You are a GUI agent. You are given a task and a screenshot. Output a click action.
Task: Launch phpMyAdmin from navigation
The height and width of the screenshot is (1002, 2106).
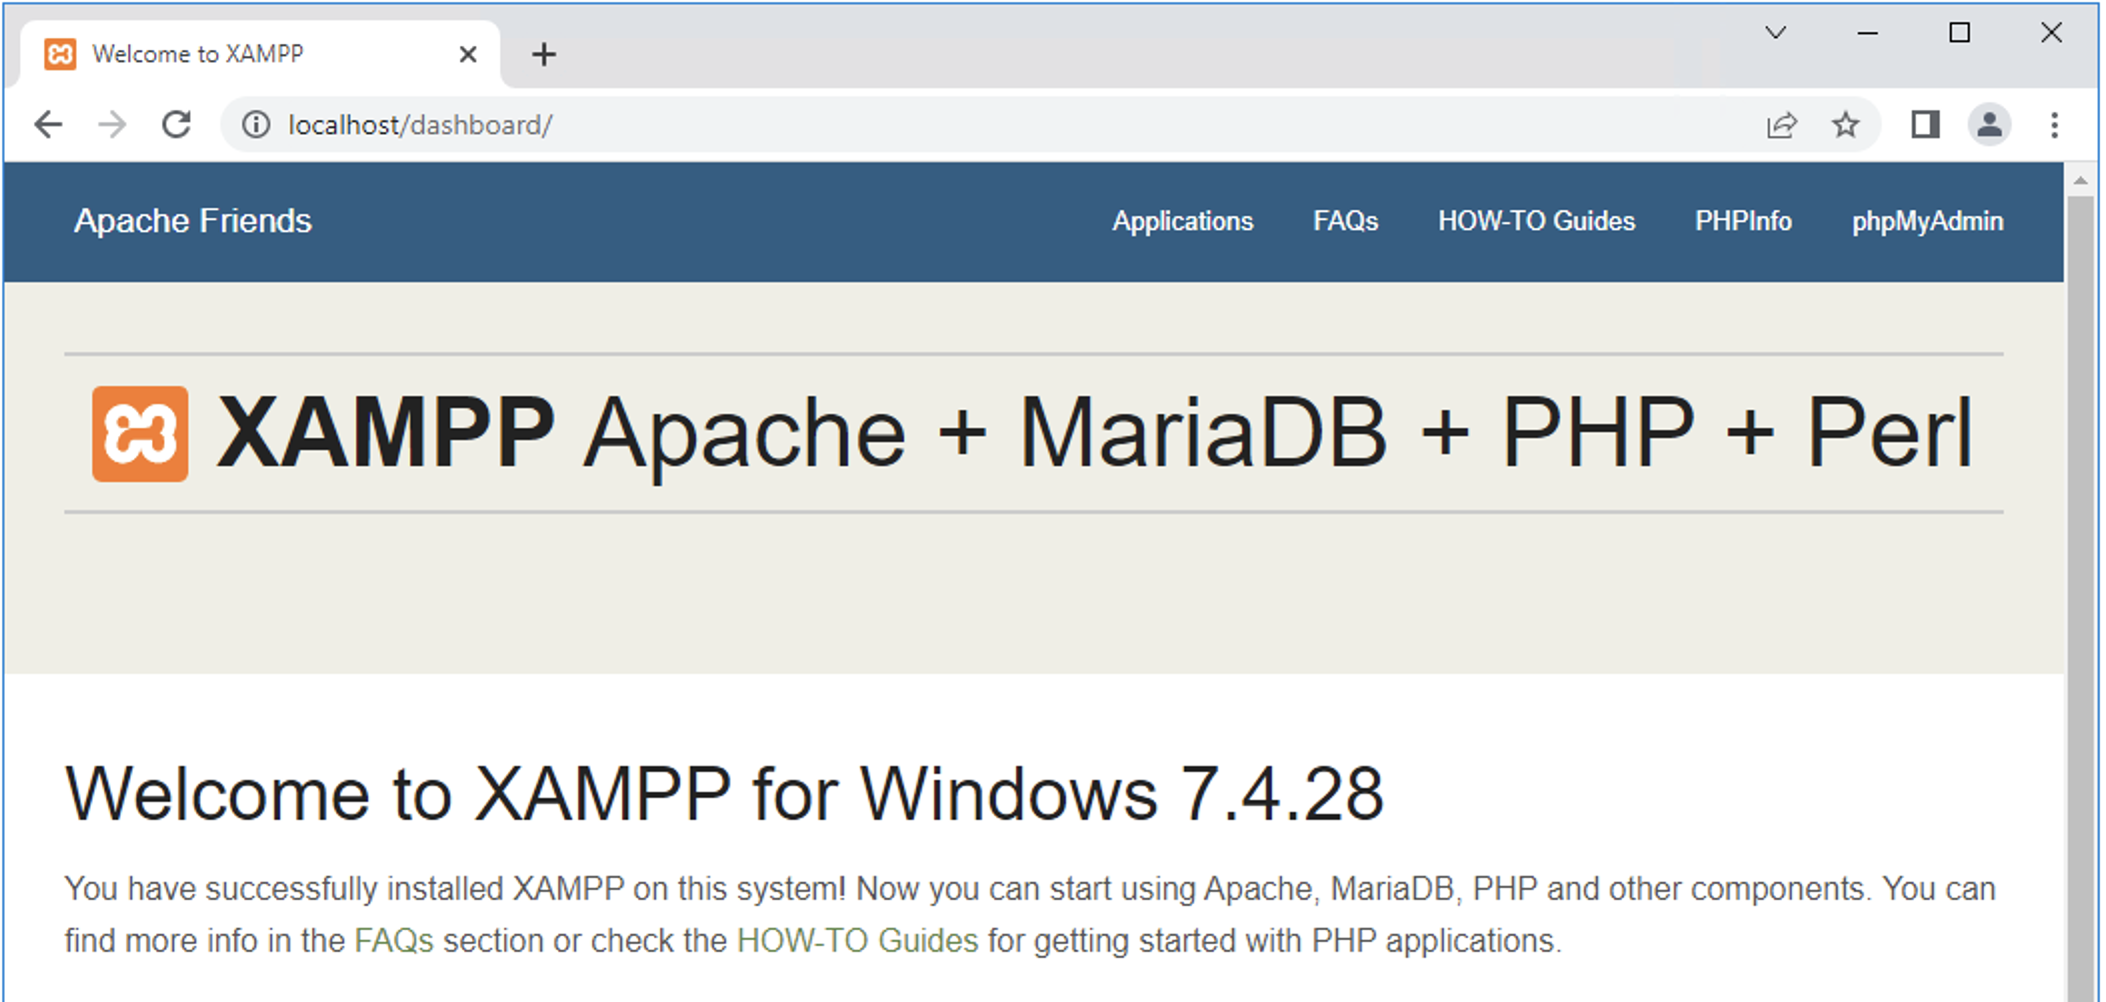1927,221
